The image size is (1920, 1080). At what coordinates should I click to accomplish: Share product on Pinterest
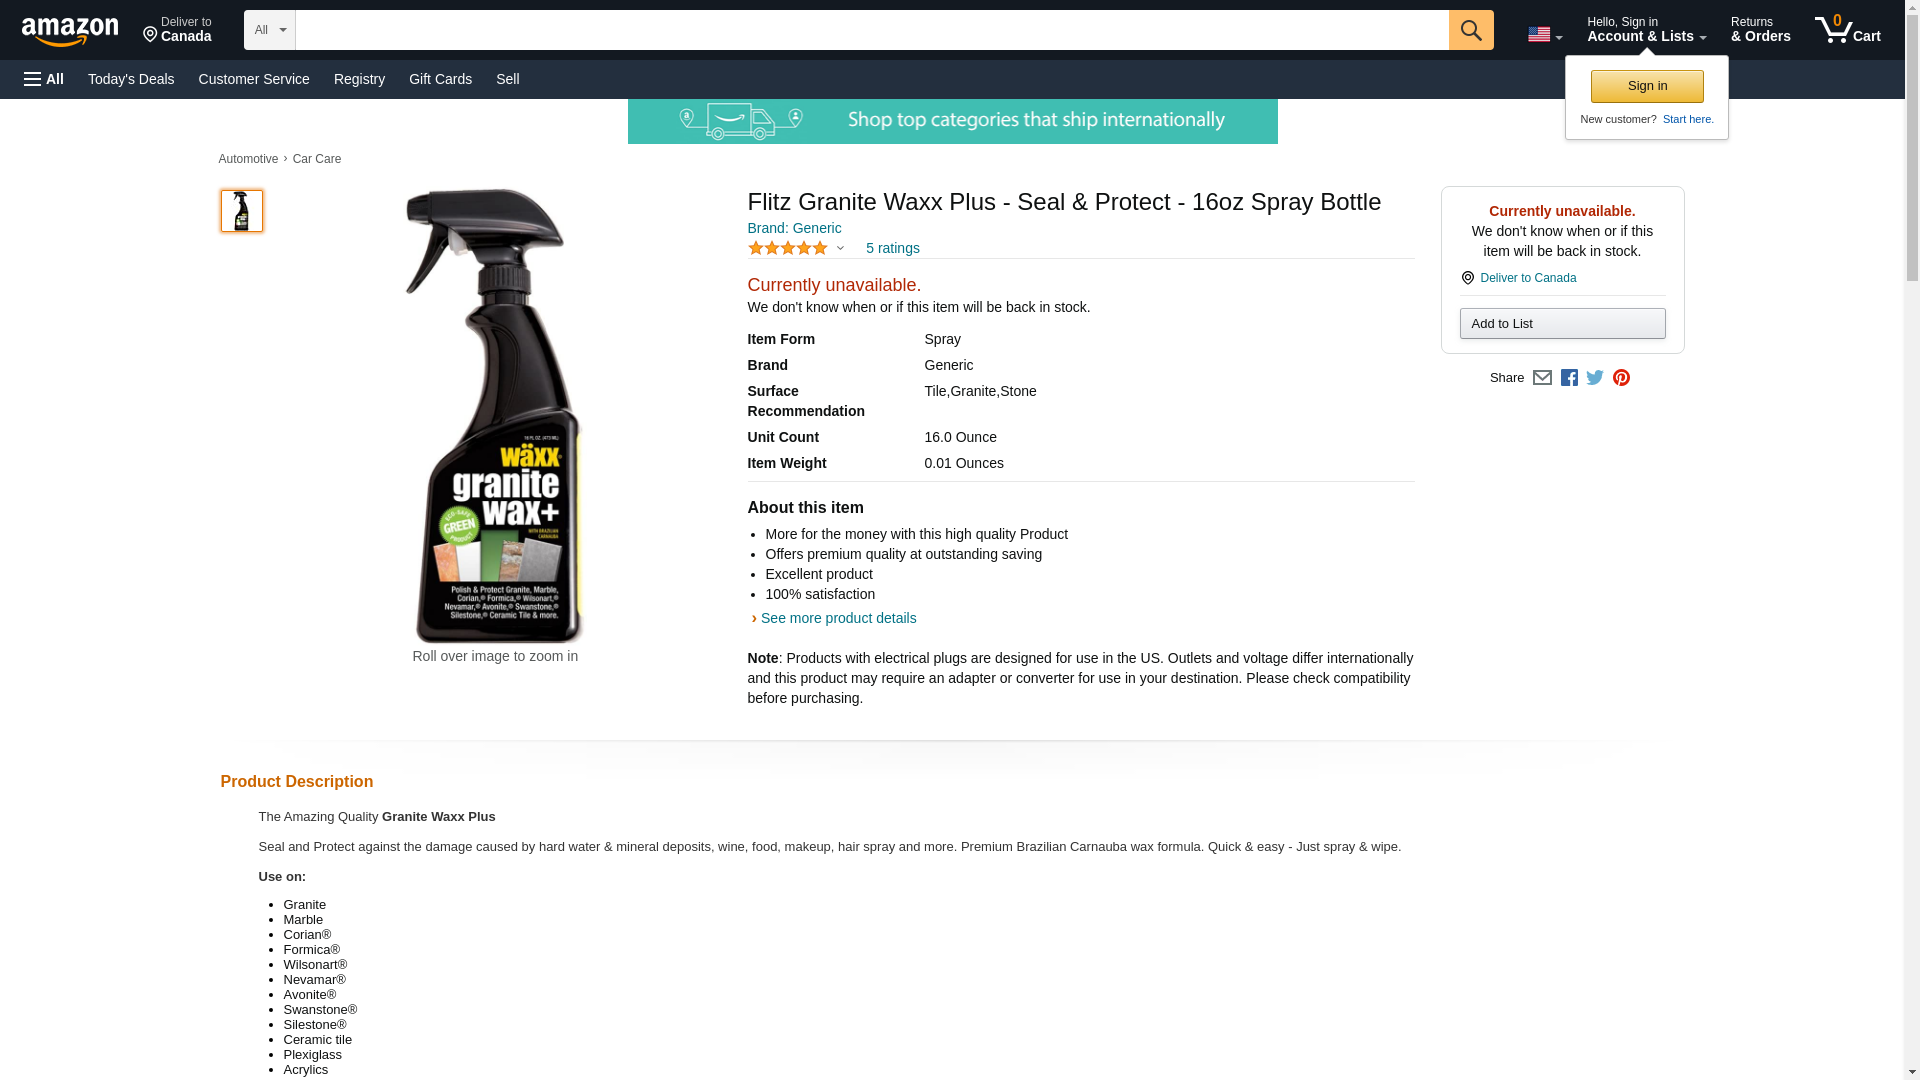click(1621, 378)
